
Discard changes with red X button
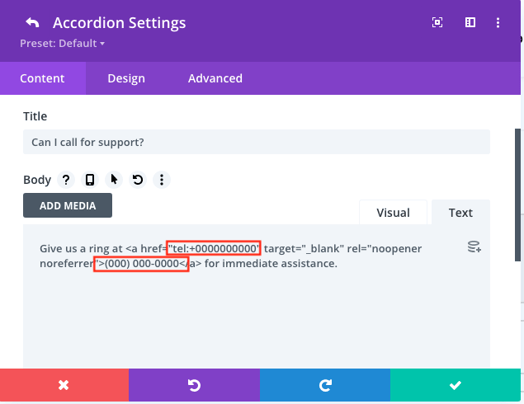64,385
